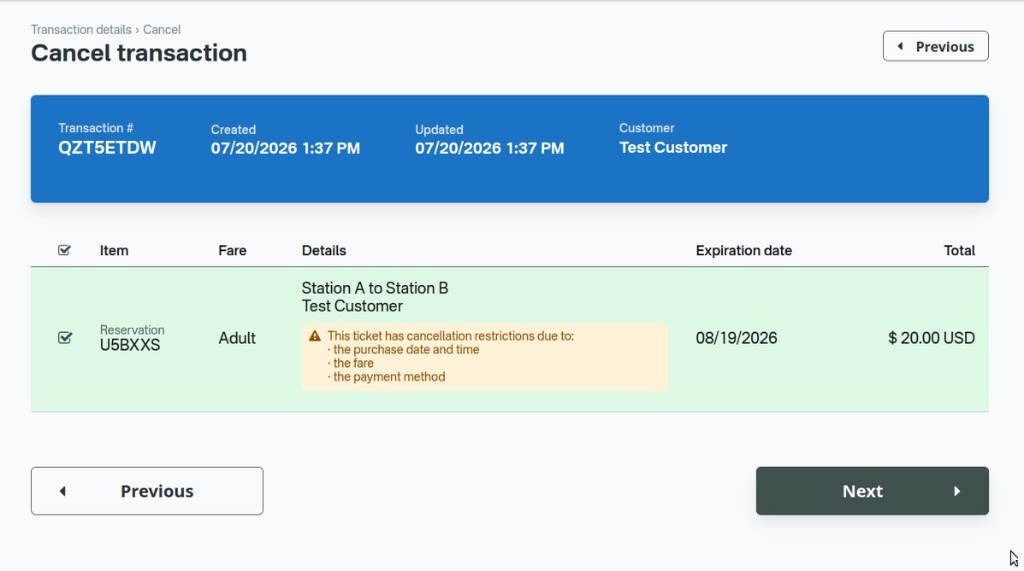Click the Adult fare cell
The image size is (1024, 571).
[237, 338]
